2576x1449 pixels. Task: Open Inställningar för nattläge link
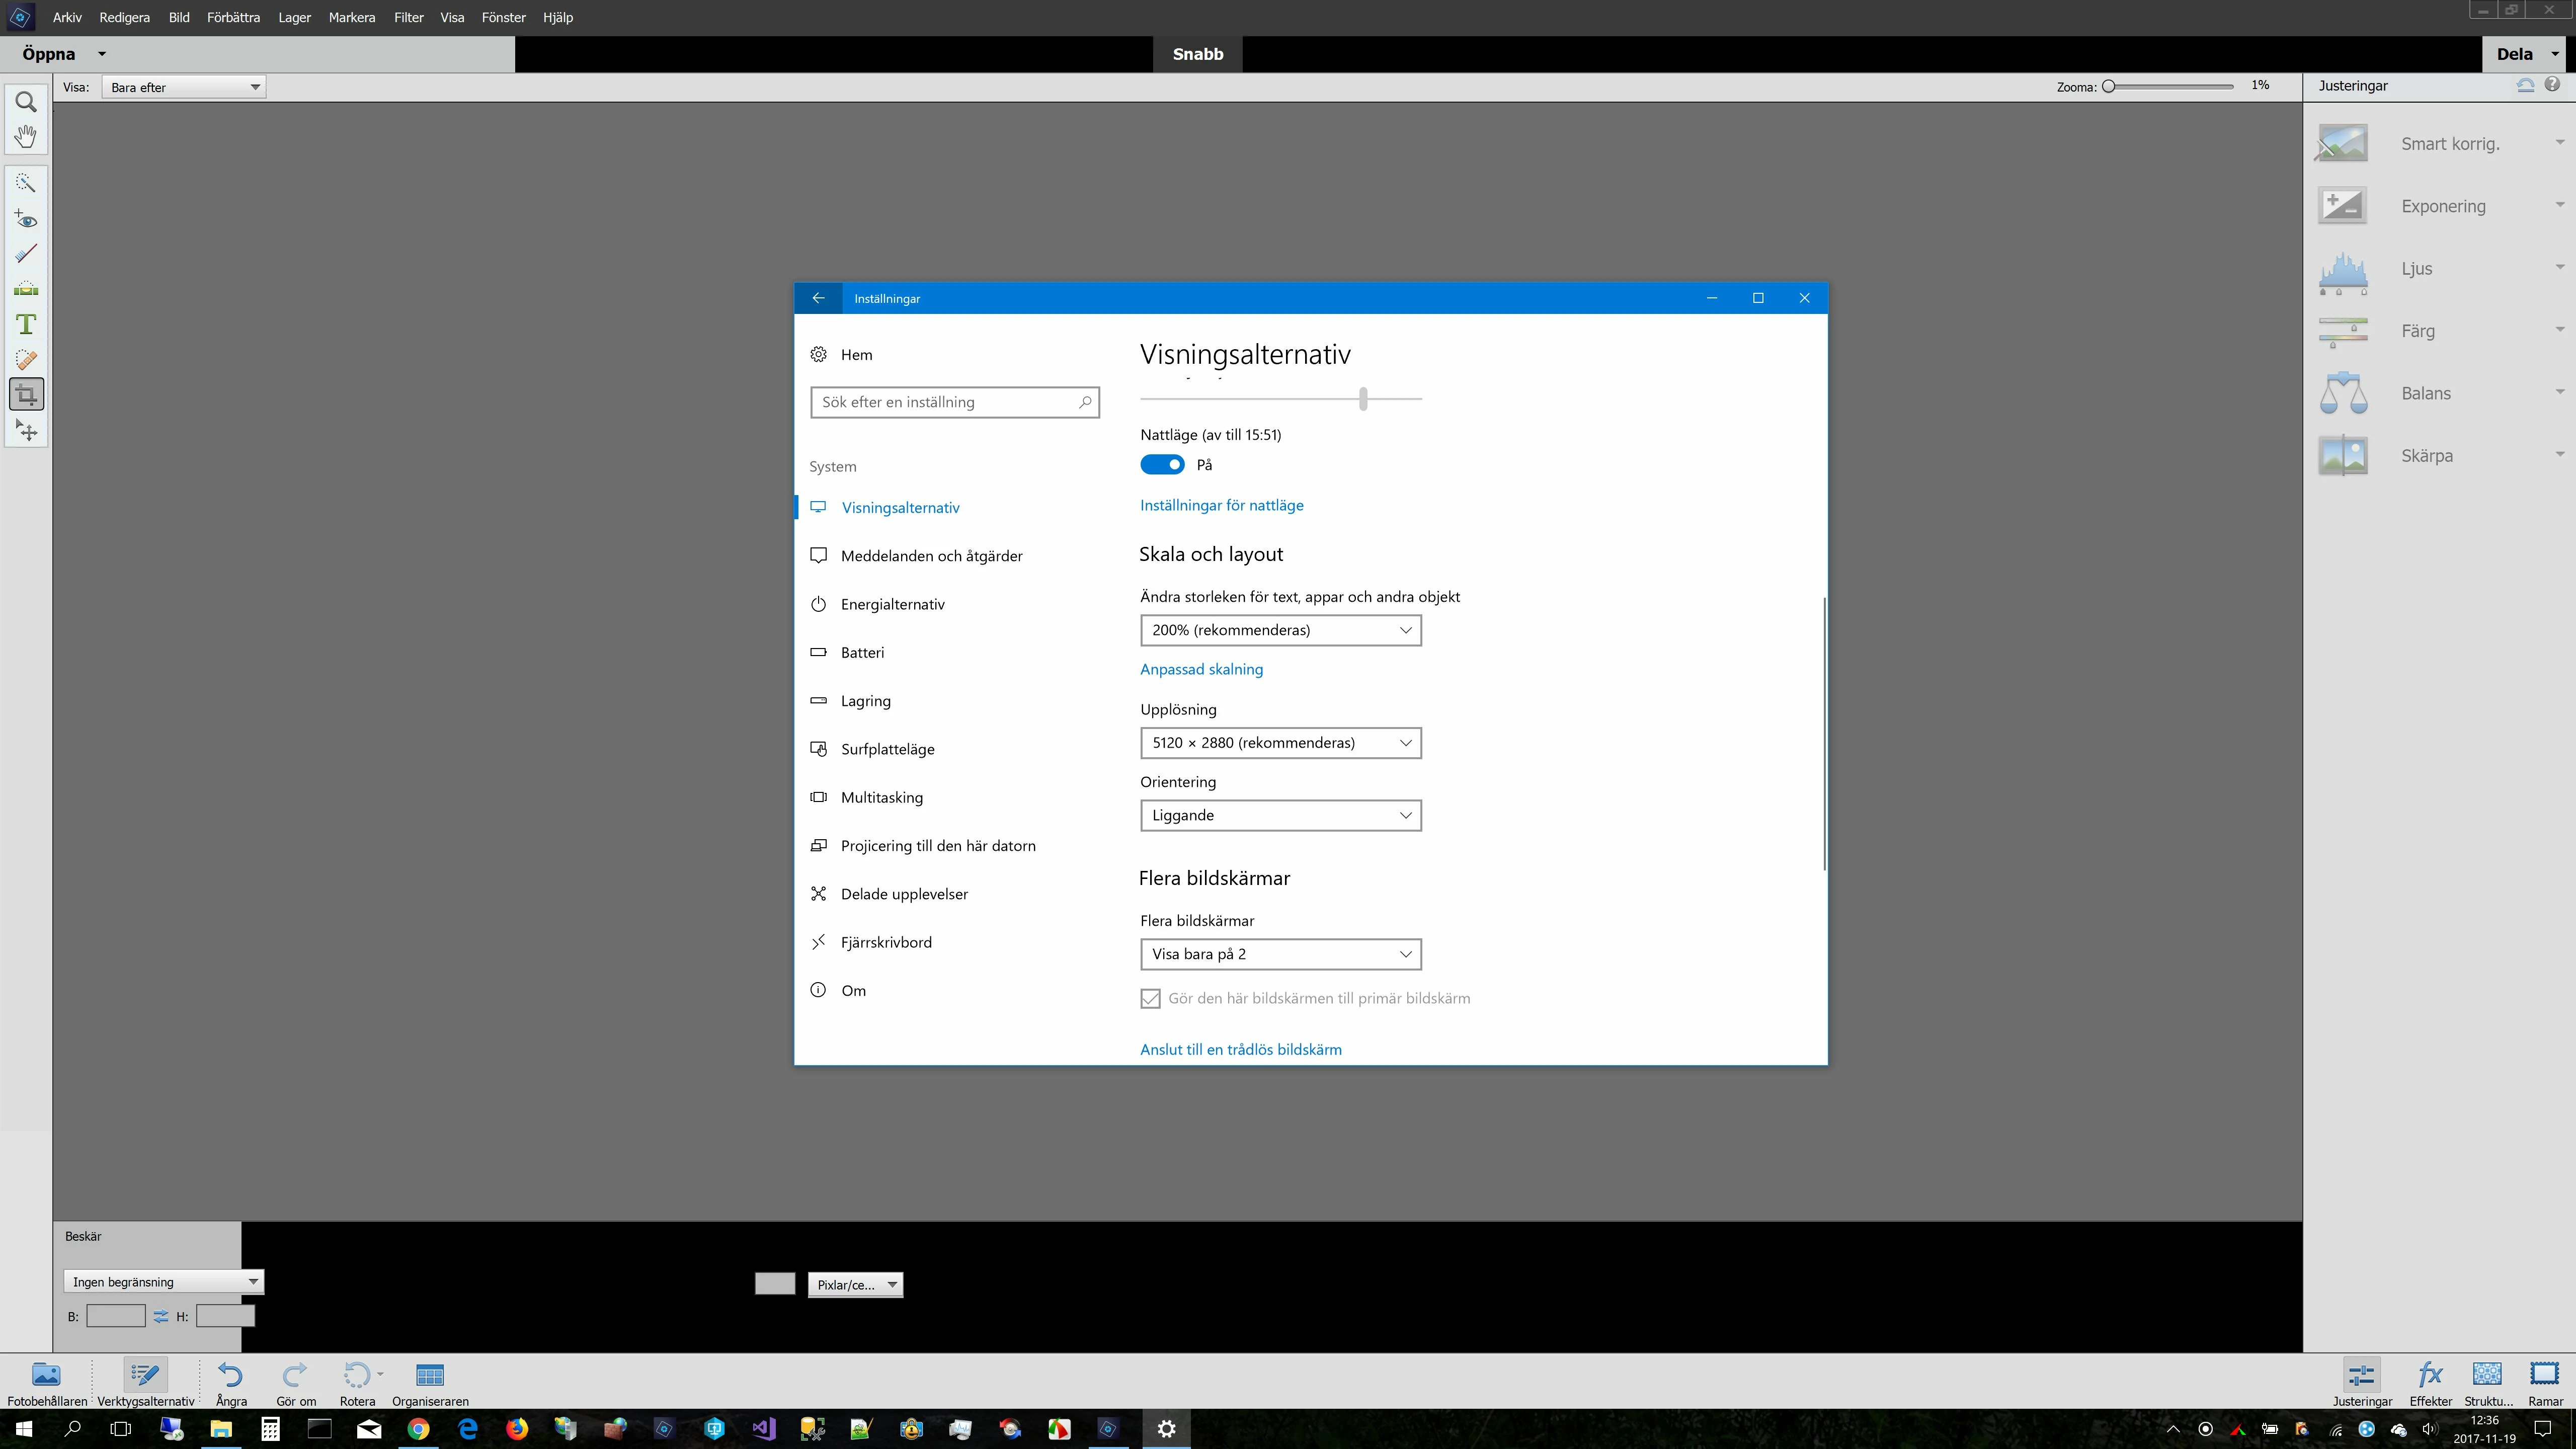(x=1221, y=505)
